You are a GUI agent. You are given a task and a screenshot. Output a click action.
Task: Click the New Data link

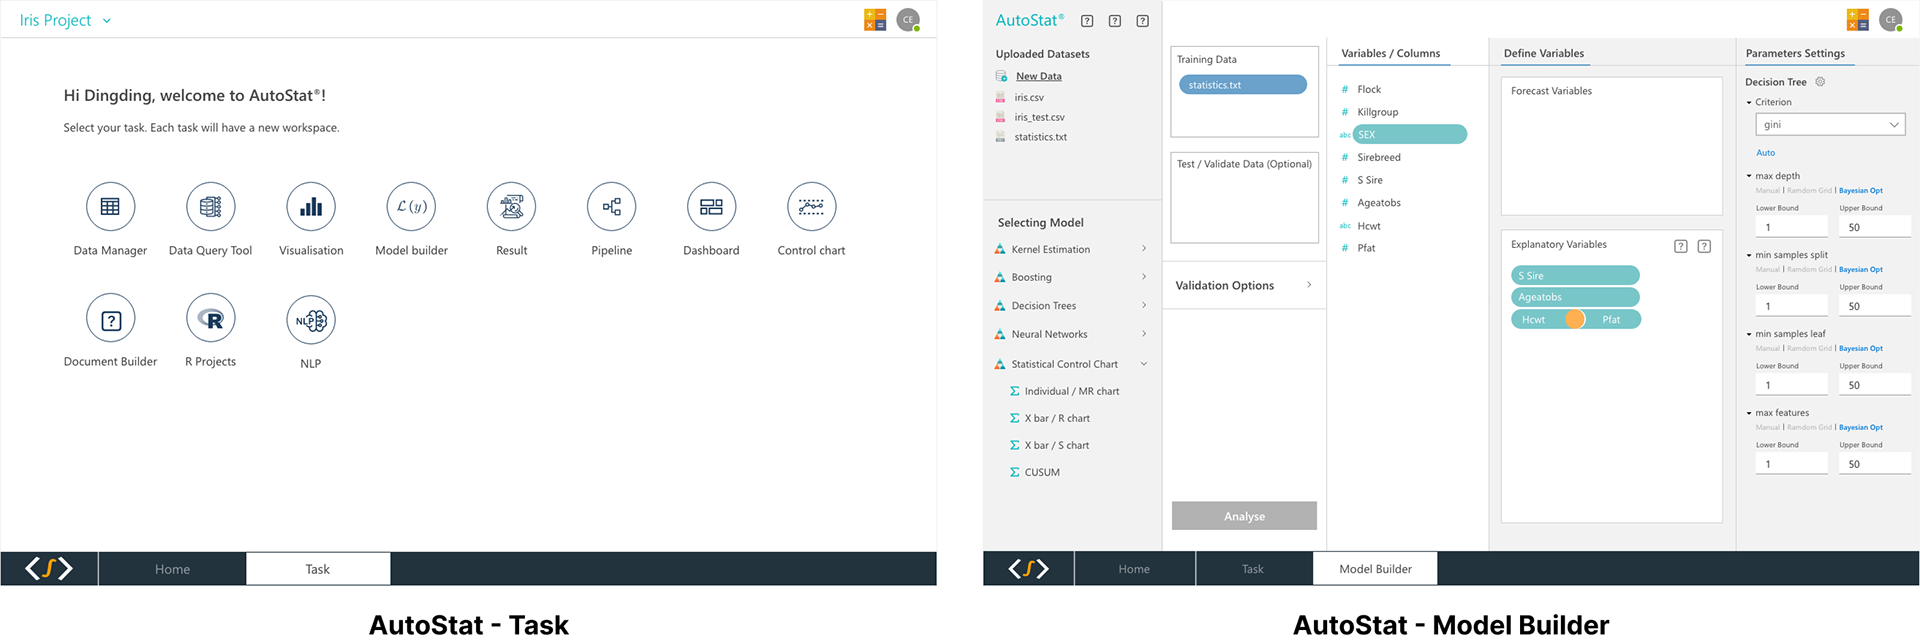[1039, 76]
